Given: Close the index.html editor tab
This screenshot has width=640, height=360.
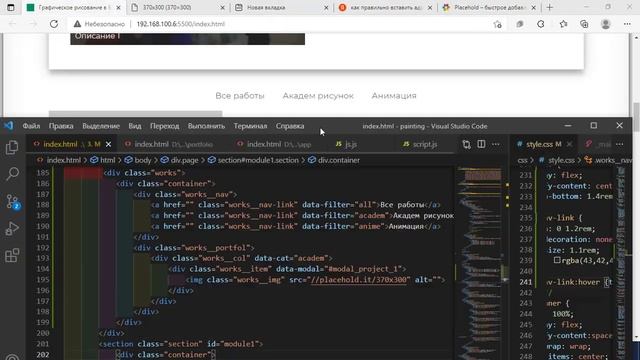Looking at the screenshot, I should (109, 144).
